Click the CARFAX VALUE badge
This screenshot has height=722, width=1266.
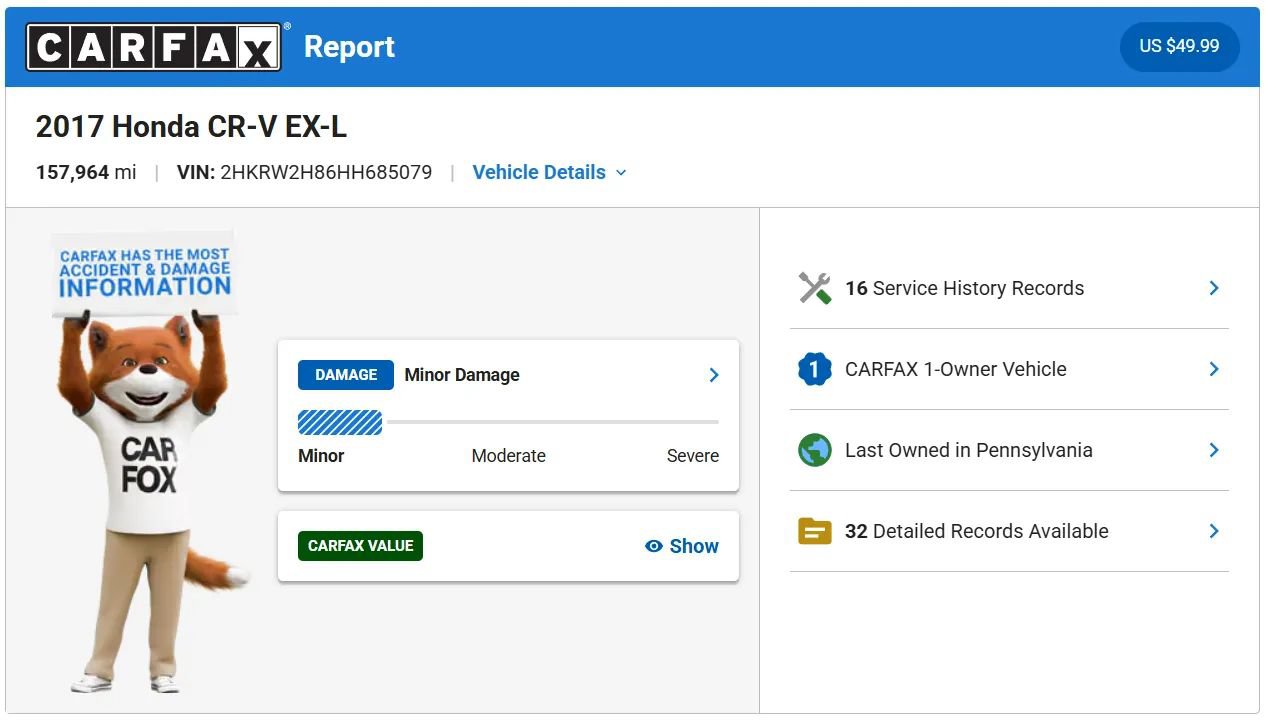tap(360, 546)
